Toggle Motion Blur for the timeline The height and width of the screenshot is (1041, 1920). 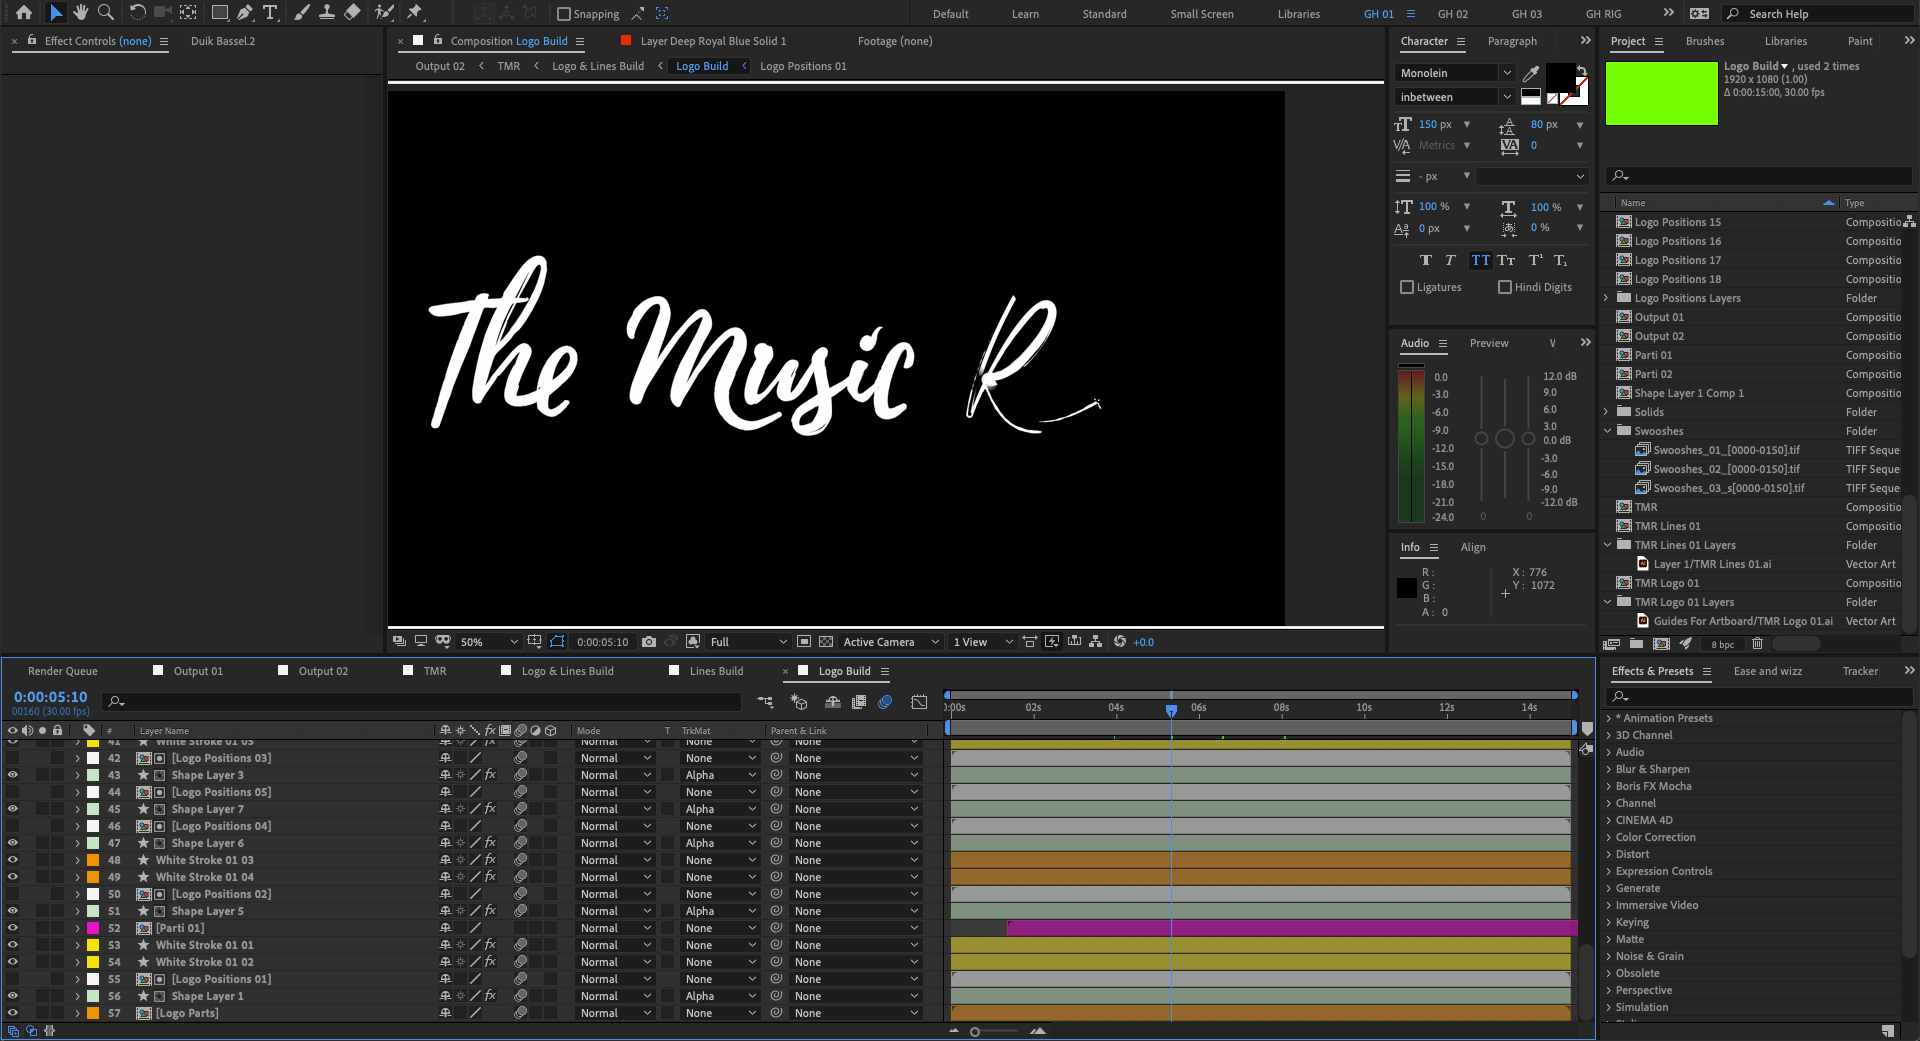tap(885, 702)
